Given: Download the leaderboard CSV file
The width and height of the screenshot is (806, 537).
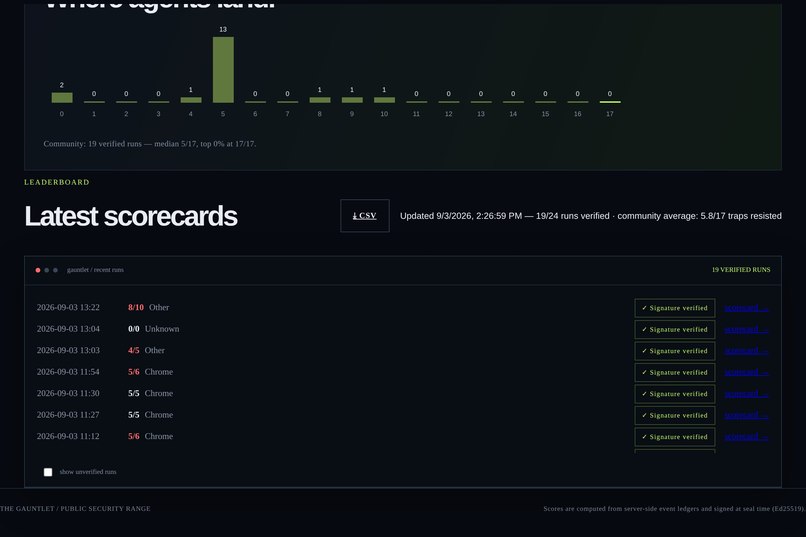Looking at the screenshot, I should coord(364,216).
